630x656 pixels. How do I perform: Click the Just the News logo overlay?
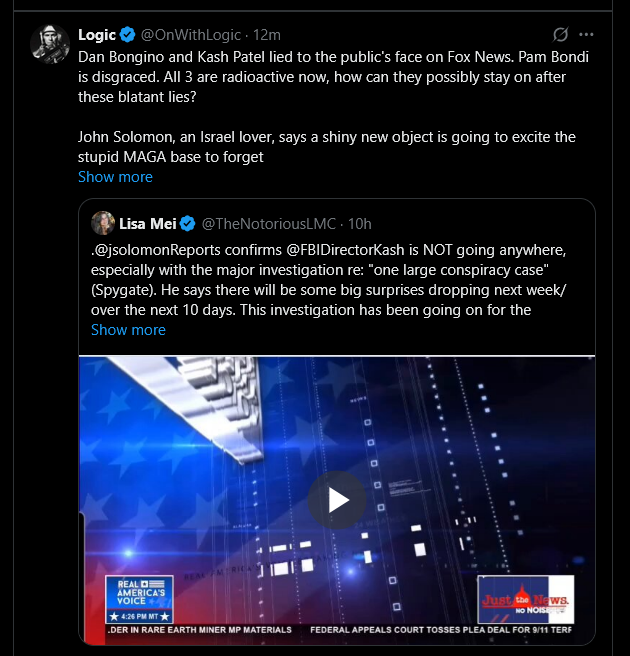coord(525,599)
